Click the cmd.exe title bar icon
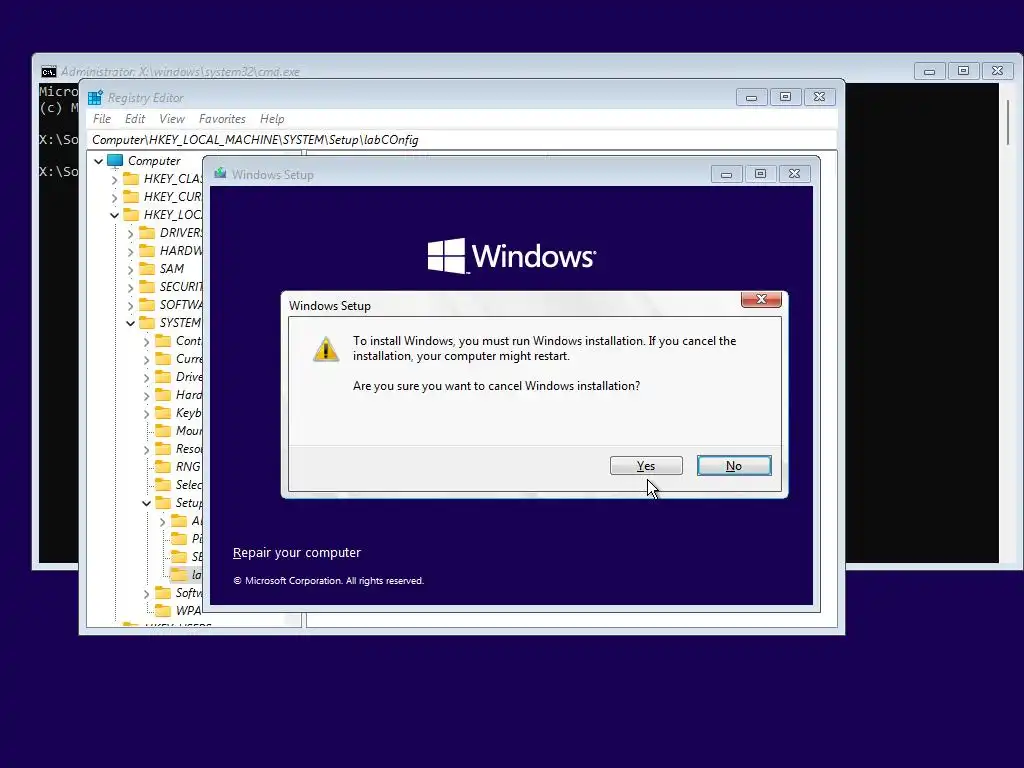This screenshot has width=1024, height=768. [x=49, y=72]
